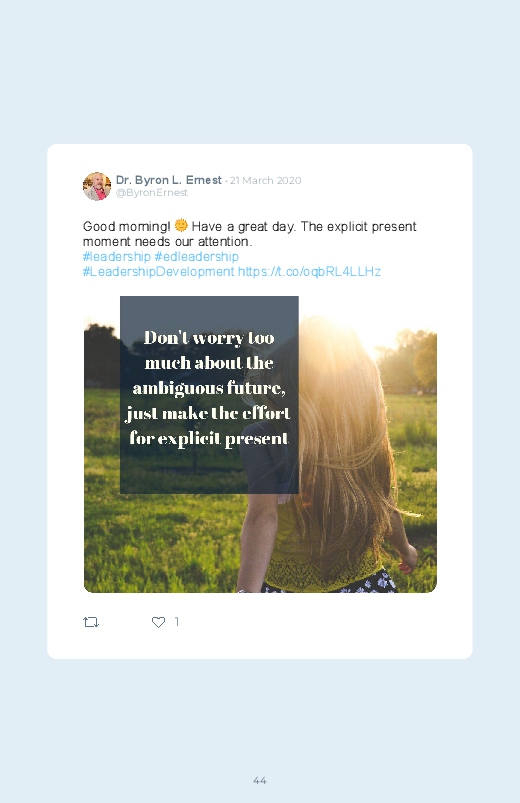The height and width of the screenshot is (803, 520).
Task: Click the heart like icon
Action: 158,622
